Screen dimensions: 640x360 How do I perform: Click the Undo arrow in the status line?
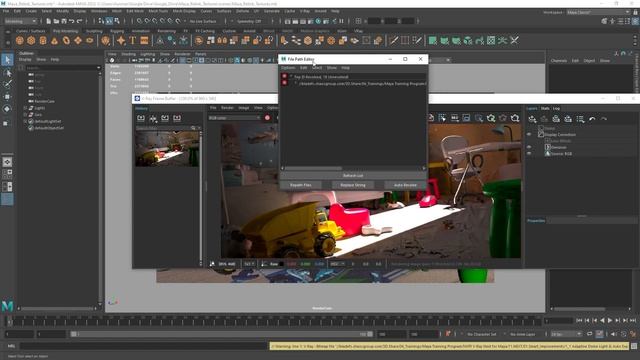click(71, 21)
